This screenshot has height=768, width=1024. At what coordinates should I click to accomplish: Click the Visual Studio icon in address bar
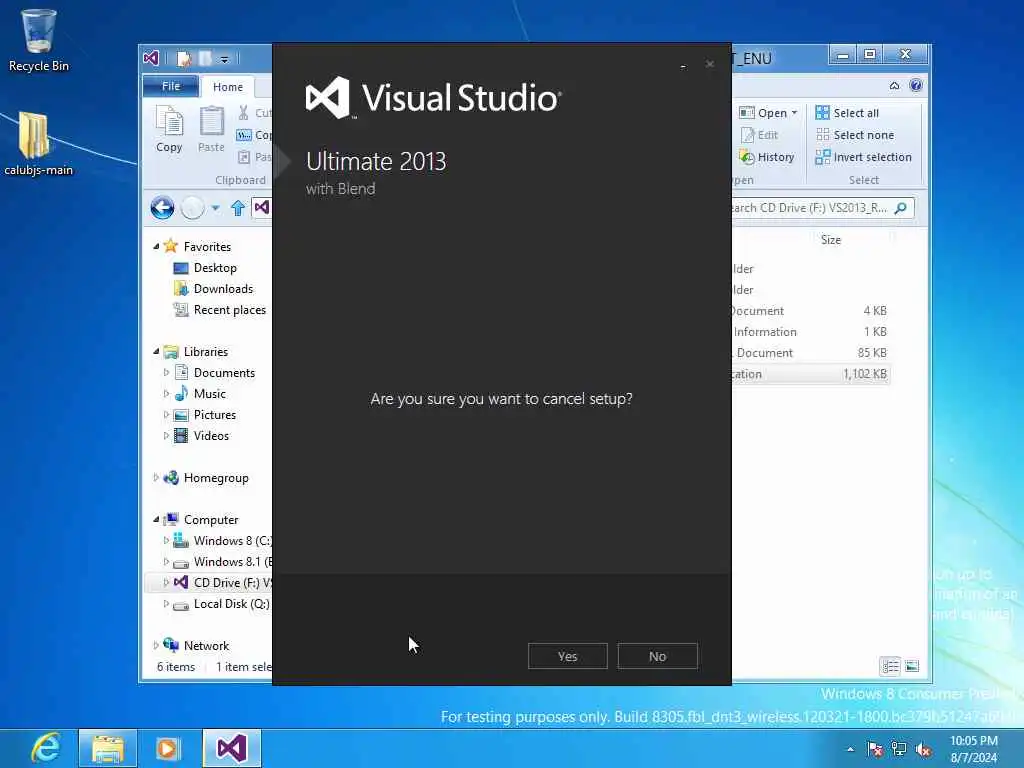coord(262,208)
